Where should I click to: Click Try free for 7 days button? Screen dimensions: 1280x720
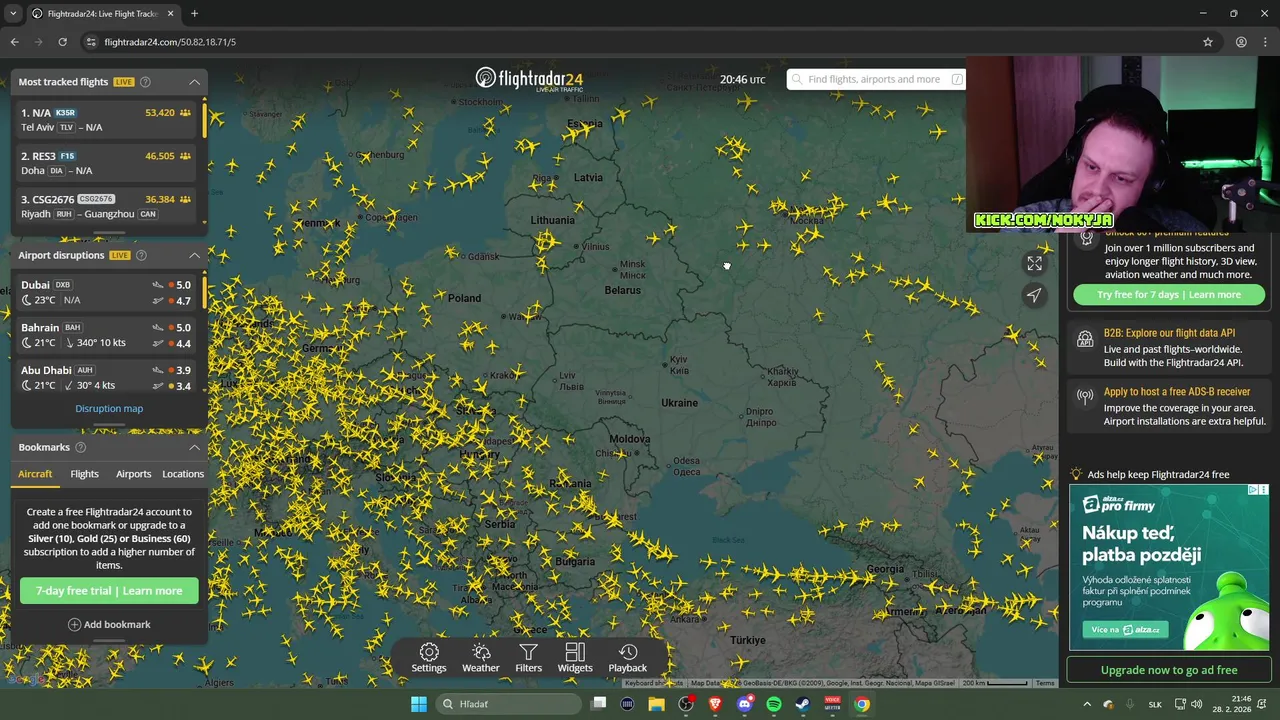click(1169, 294)
